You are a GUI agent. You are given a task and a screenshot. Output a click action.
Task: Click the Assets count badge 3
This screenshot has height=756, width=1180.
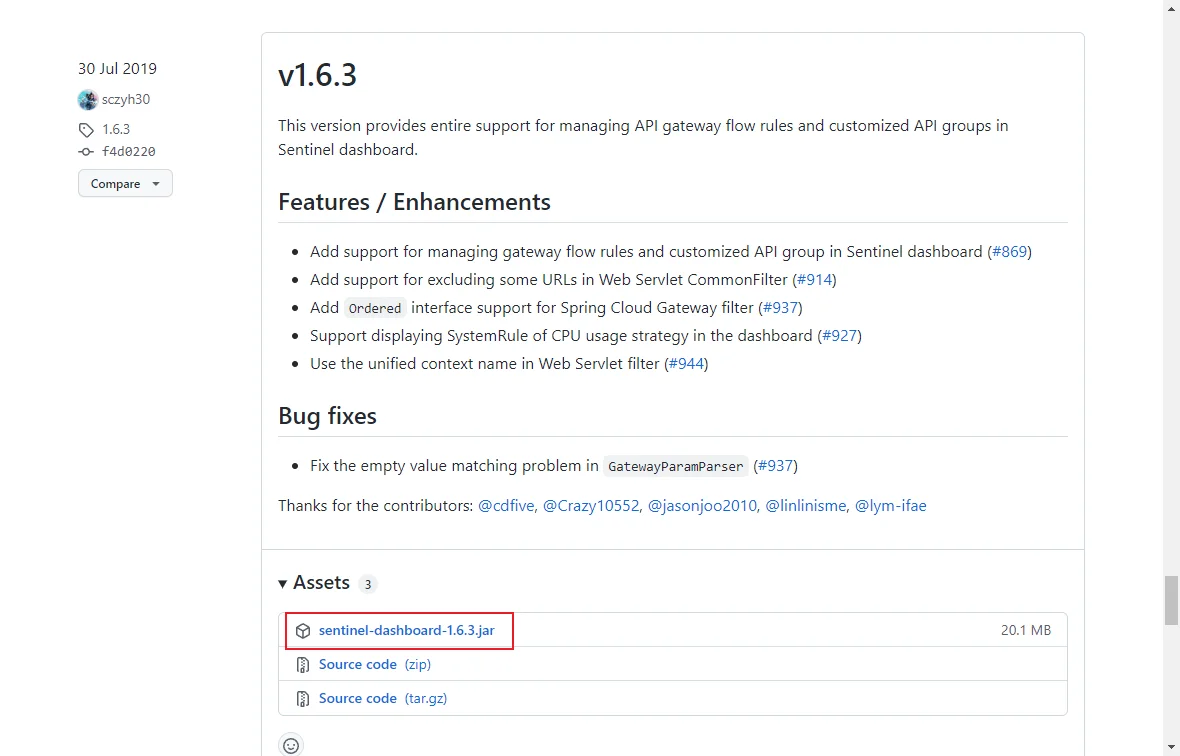367,584
